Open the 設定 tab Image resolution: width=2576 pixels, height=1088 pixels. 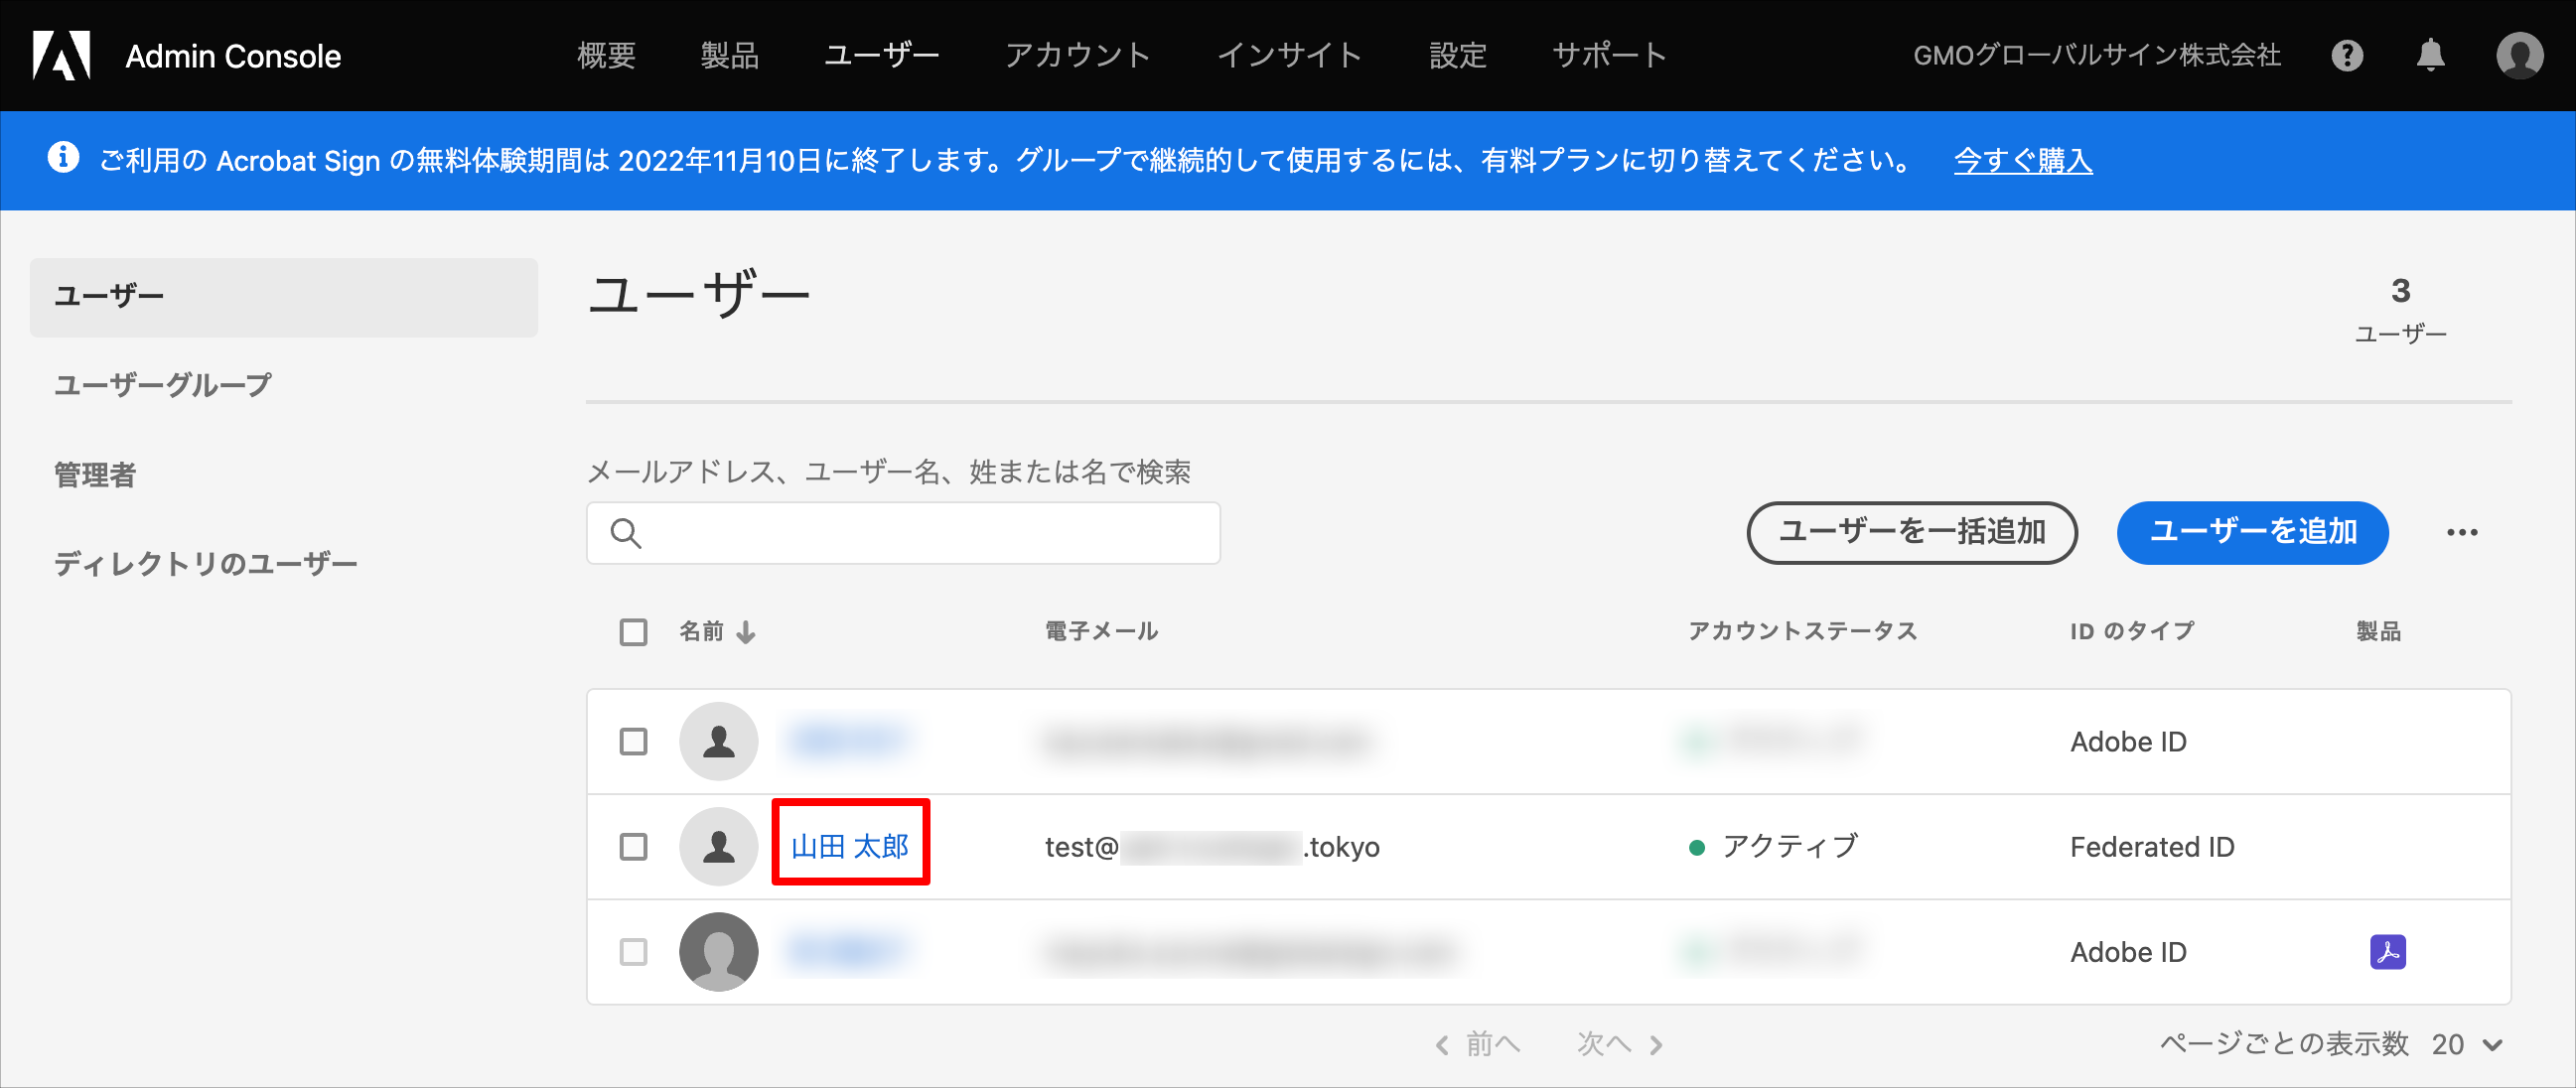click(x=1457, y=55)
